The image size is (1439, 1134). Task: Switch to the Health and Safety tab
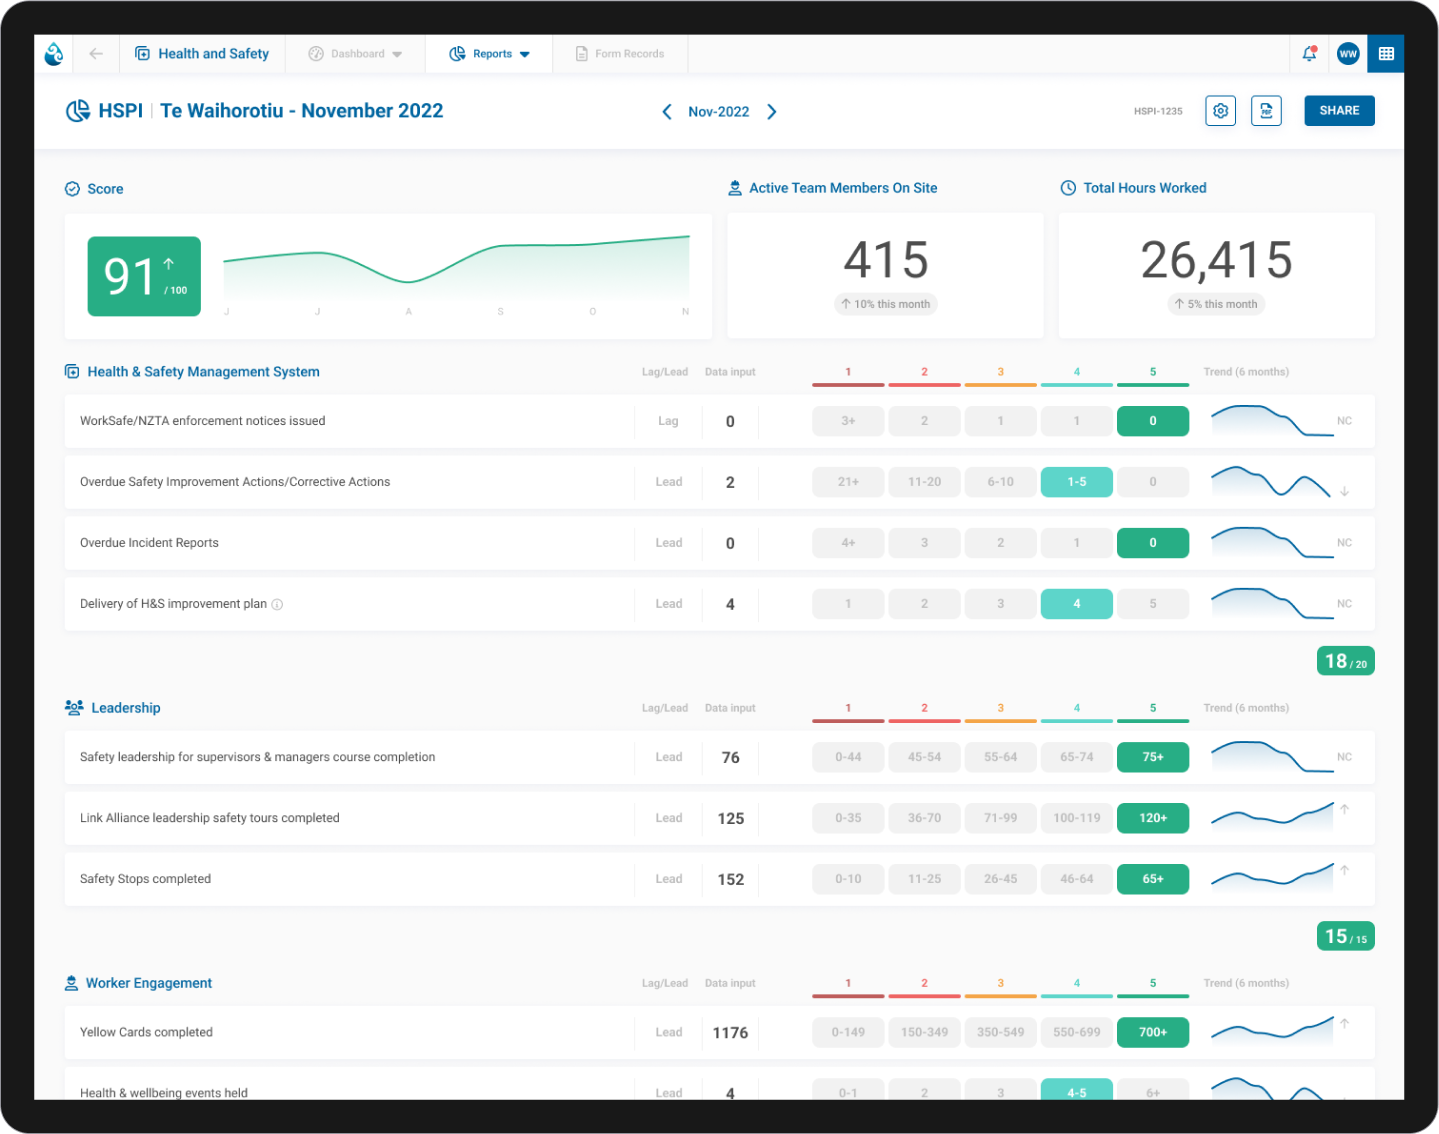tap(202, 53)
